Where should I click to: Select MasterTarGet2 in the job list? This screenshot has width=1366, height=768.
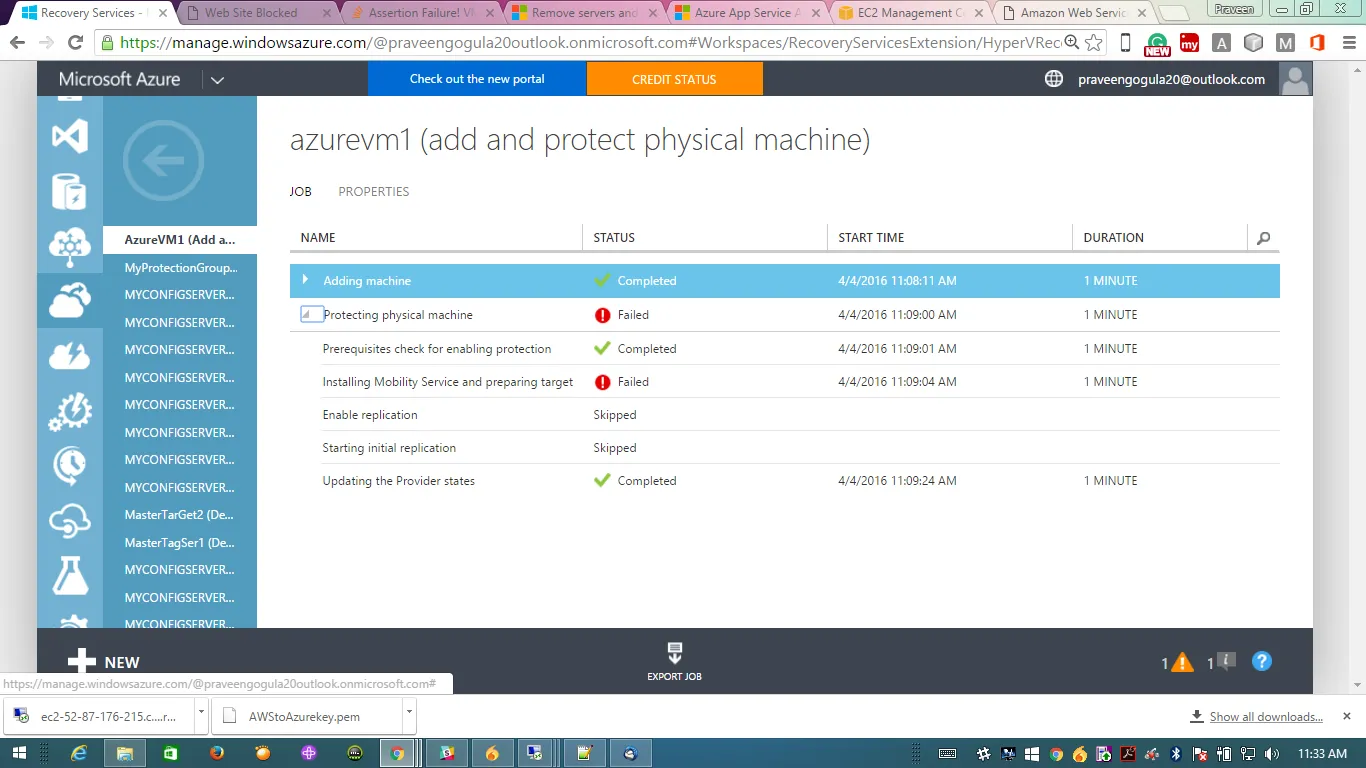[180, 515]
